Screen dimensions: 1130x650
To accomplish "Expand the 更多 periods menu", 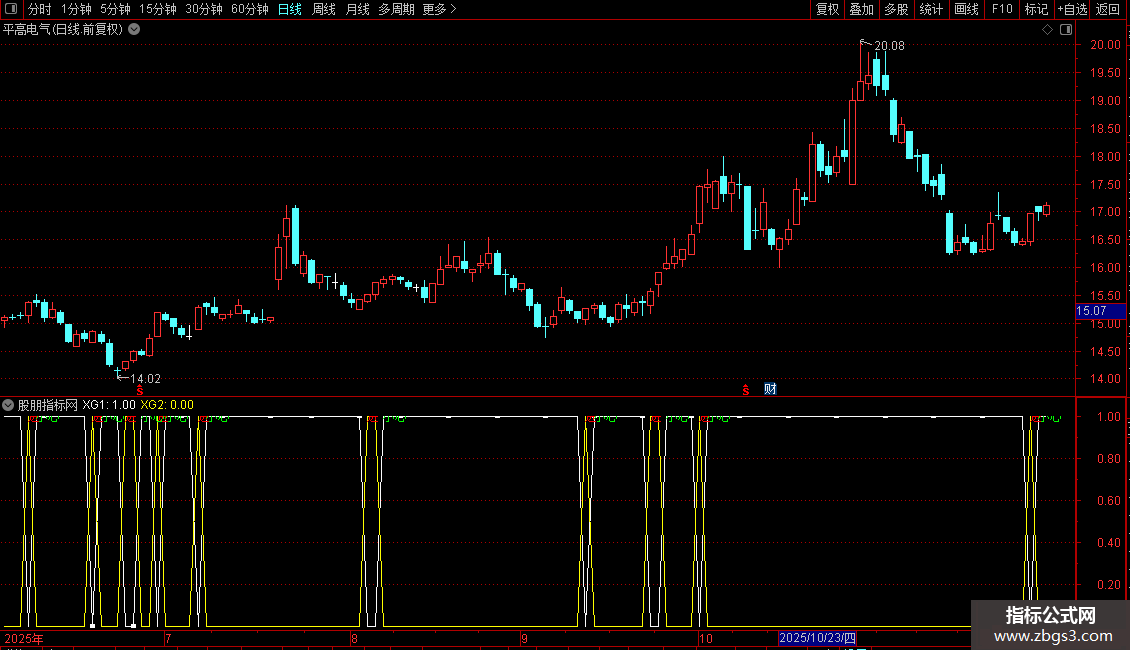I will tap(439, 9).
